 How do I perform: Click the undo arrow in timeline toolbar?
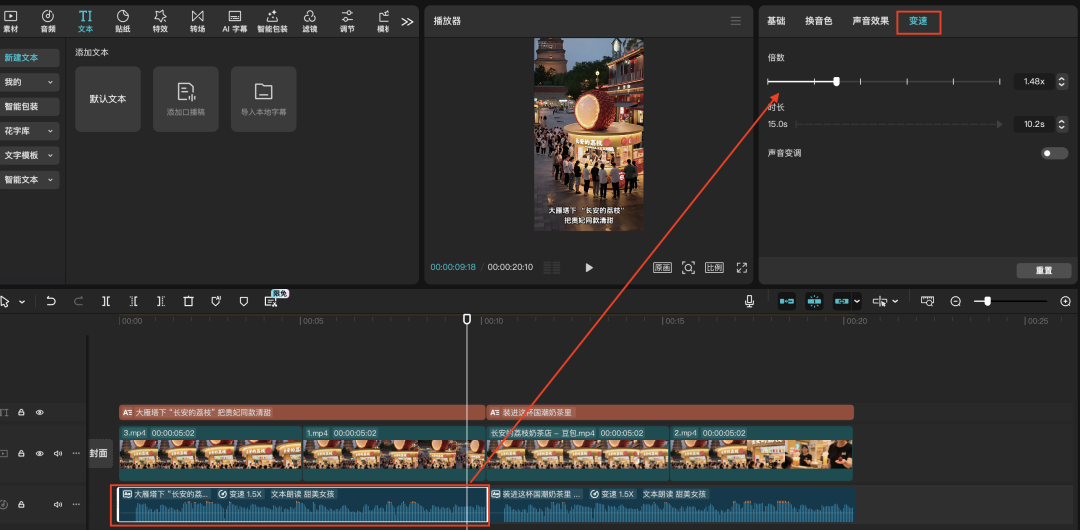pos(51,301)
